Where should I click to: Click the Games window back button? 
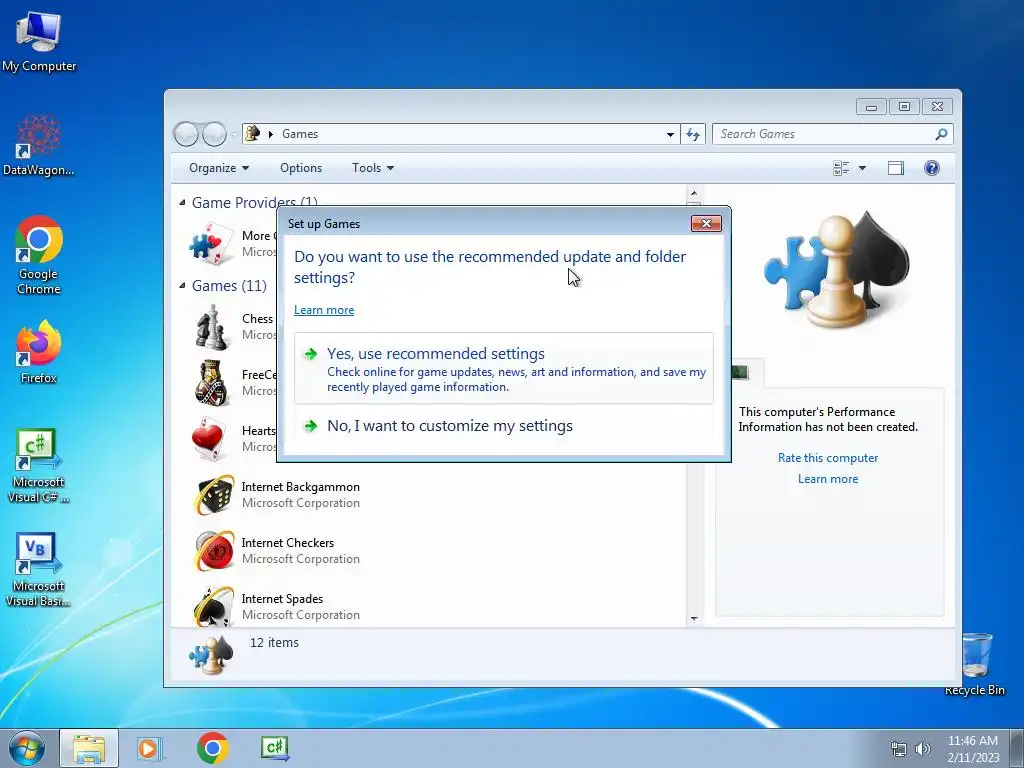(x=186, y=134)
